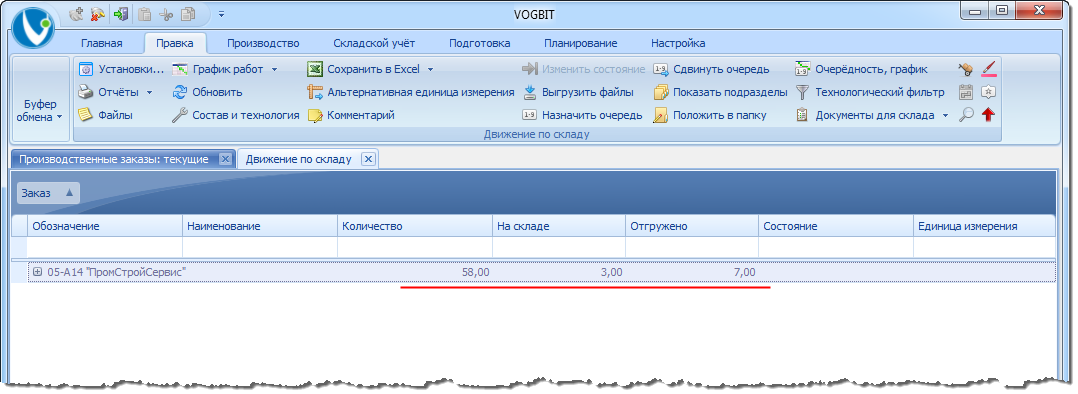The image size is (1078, 394).
Task: Open the Настройка ribbon tab
Action: (678, 43)
